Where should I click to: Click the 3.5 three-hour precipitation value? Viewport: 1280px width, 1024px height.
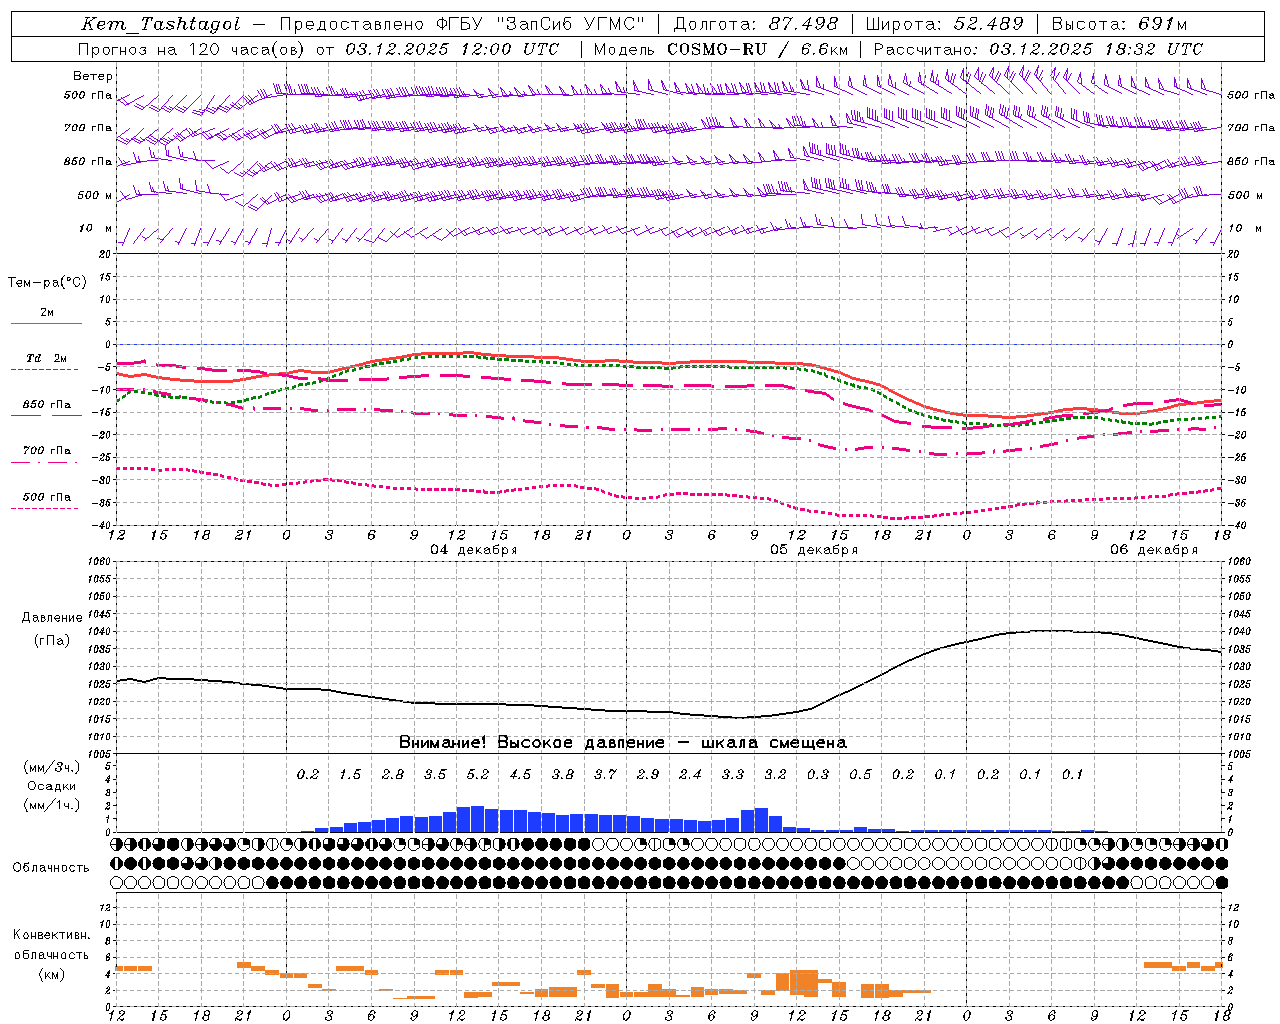435,774
